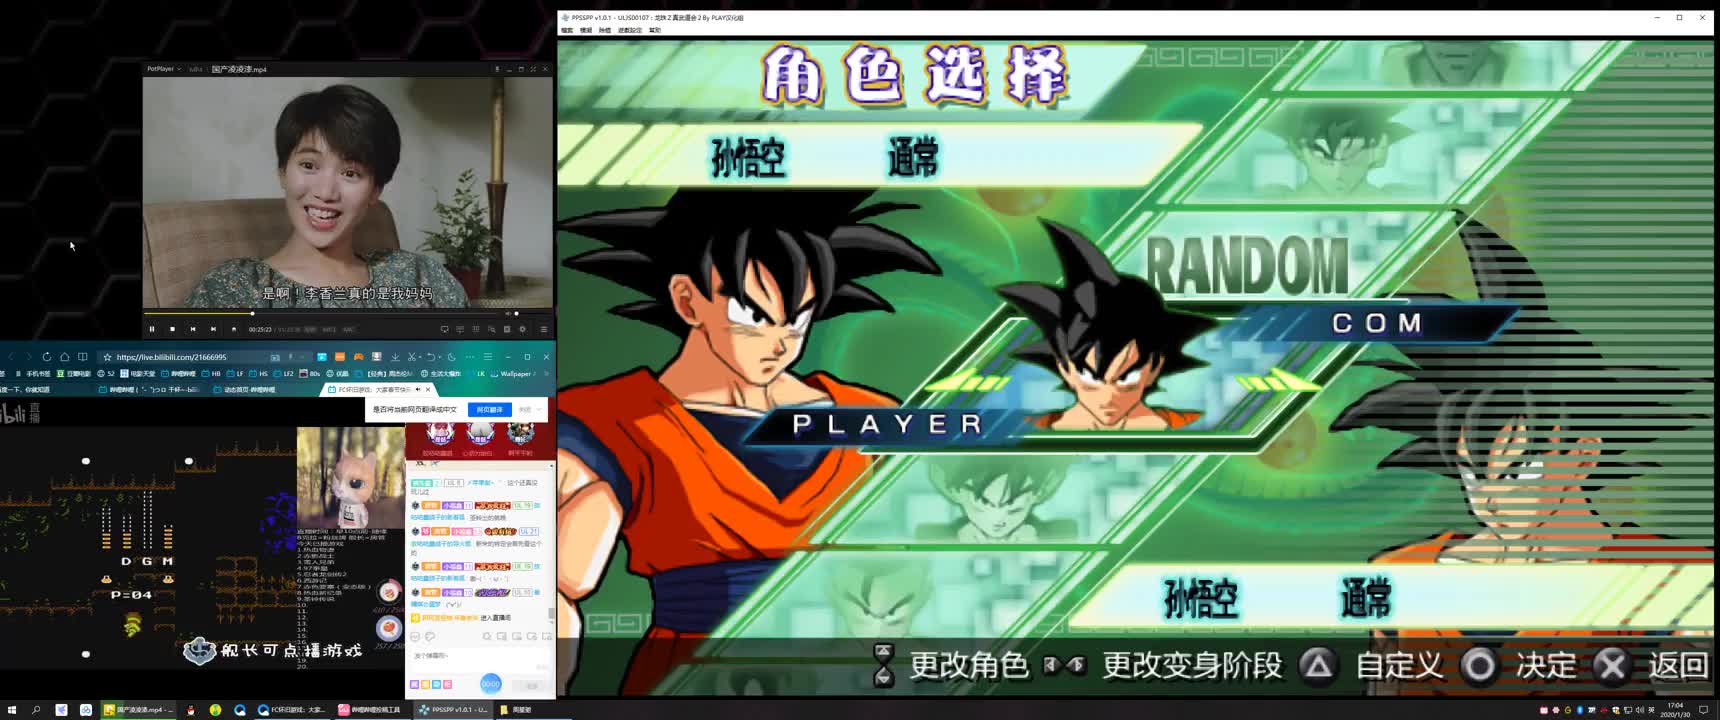1720x720 pixels.
Task: Adjust the PotPlayer volume slider
Action: pyautogui.click(x=516, y=313)
